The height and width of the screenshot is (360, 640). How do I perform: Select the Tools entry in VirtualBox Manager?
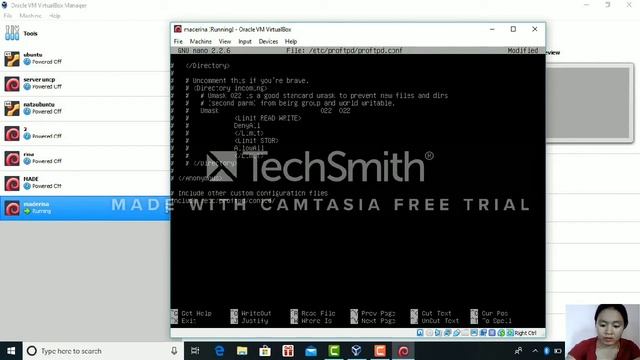(84, 33)
